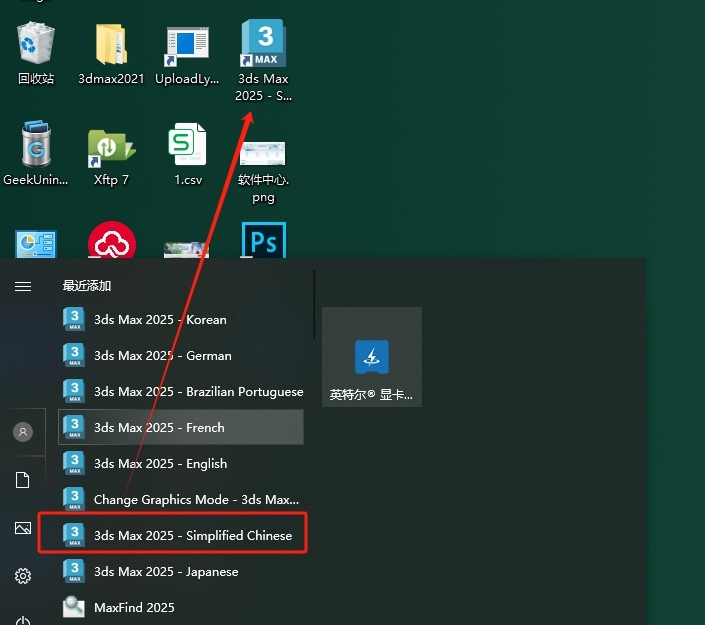Select 3ds Max 2025 - S... desktop shortcut
This screenshot has height=625, width=705.
tap(263, 61)
